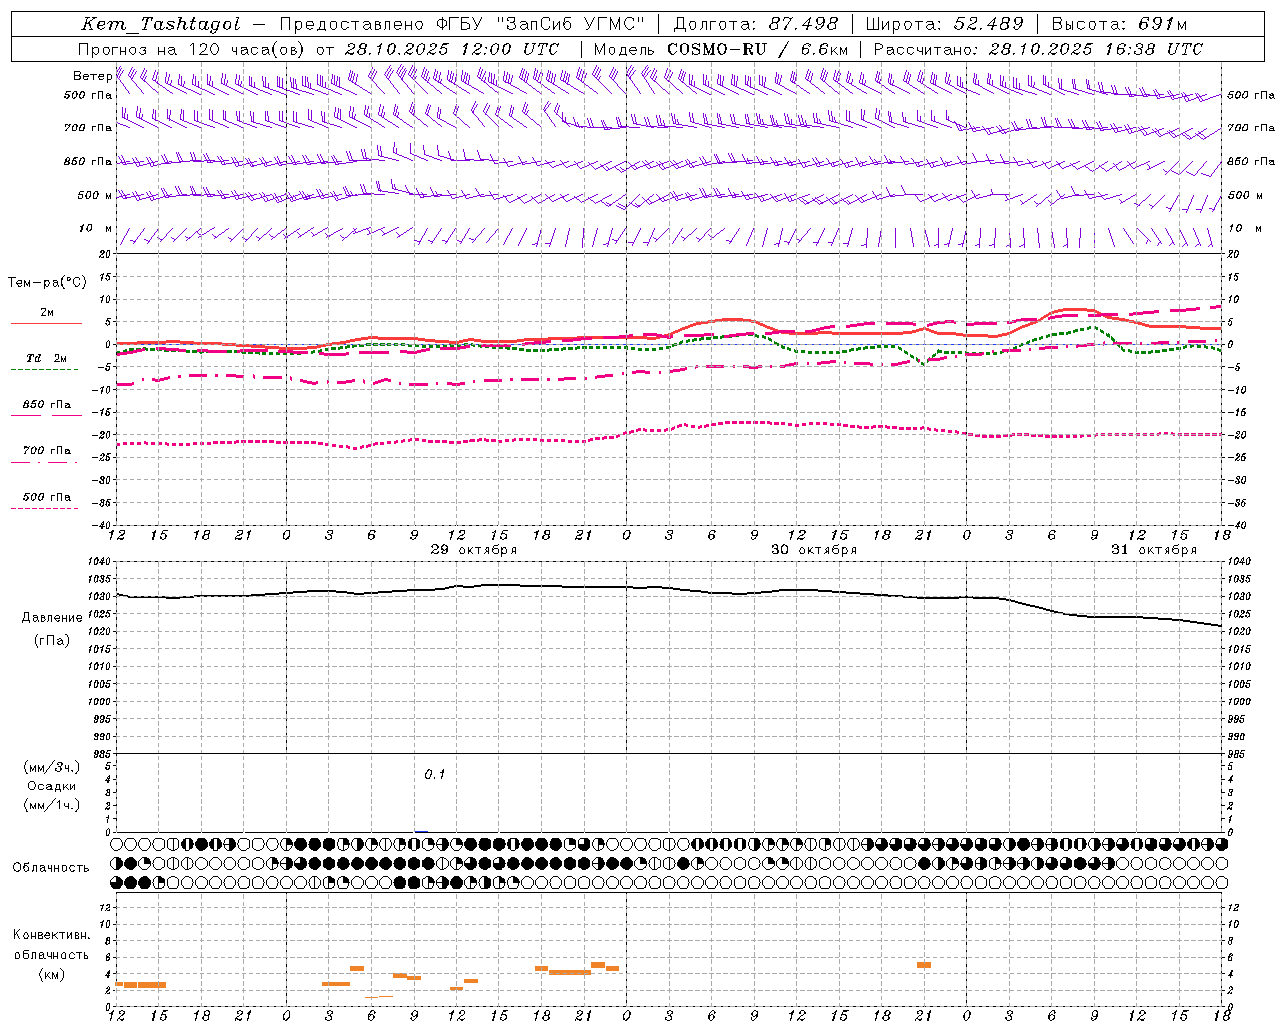1280x1024 pixels.
Task: Click the (км) unit under облачность
Action: (51, 974)
